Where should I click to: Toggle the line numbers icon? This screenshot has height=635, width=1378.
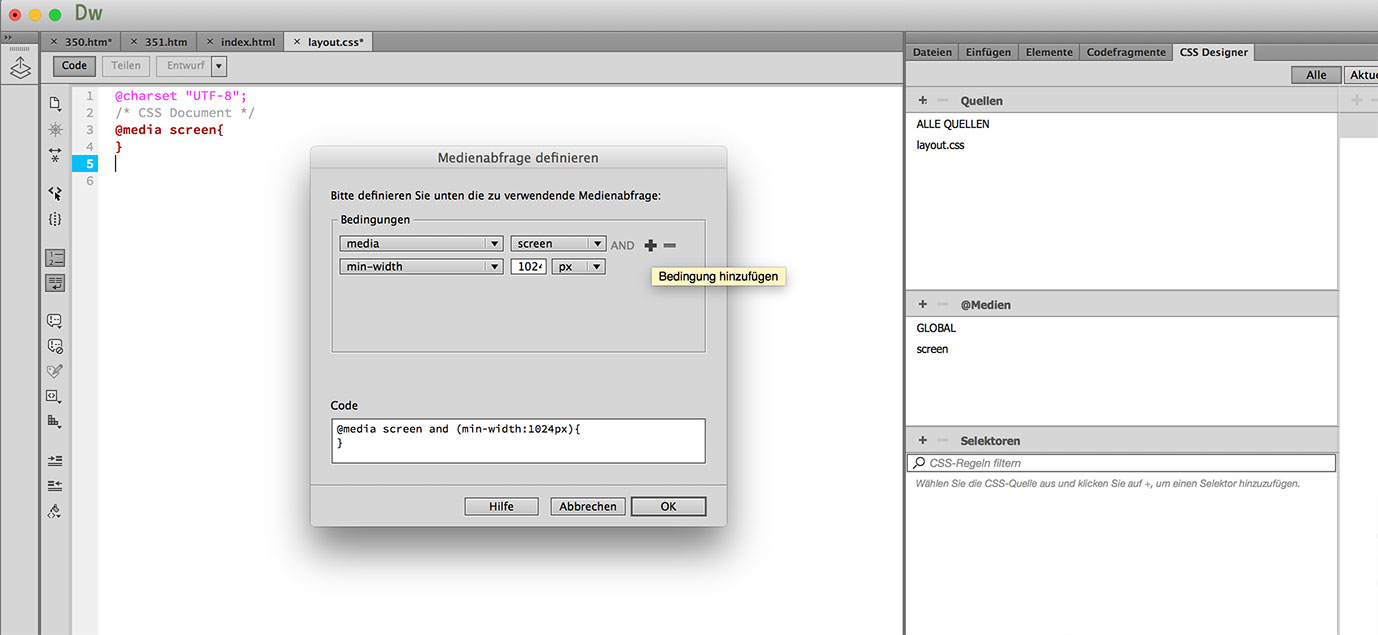click(55, 258)
